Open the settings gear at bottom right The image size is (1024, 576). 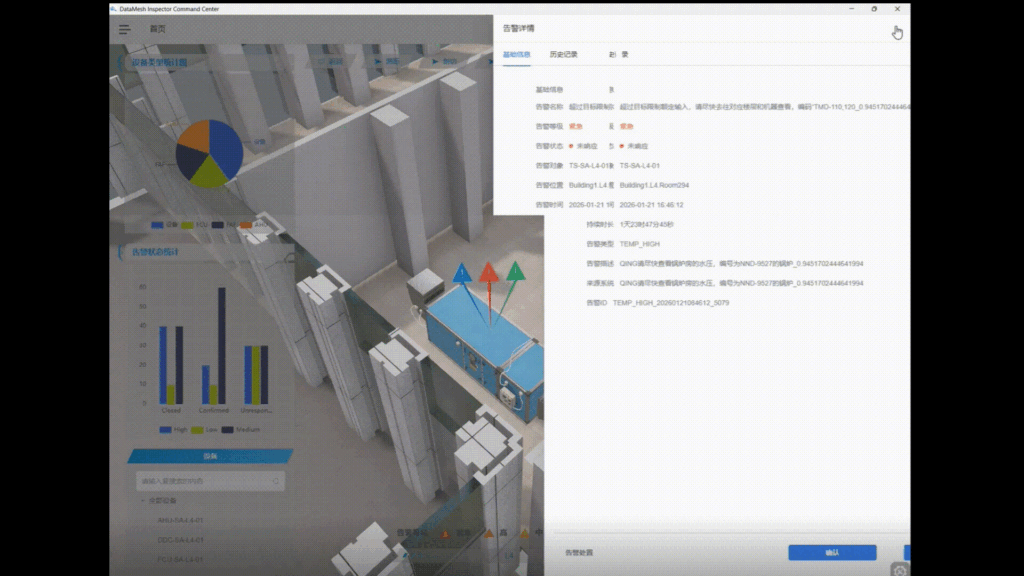tap(899, 569)
